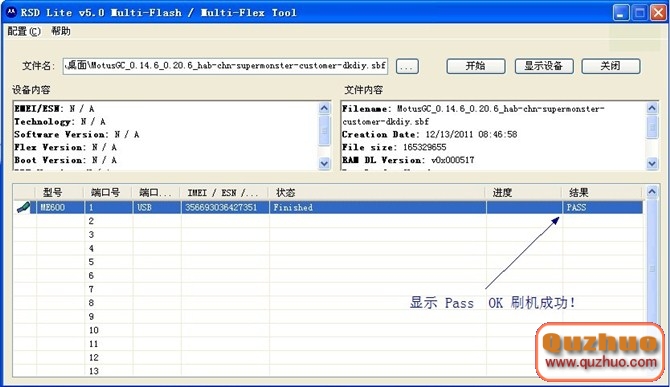This screenshot has width=670, height=387.
Task: Click device info panel up arrow
Action: click(x=324, y=108)
